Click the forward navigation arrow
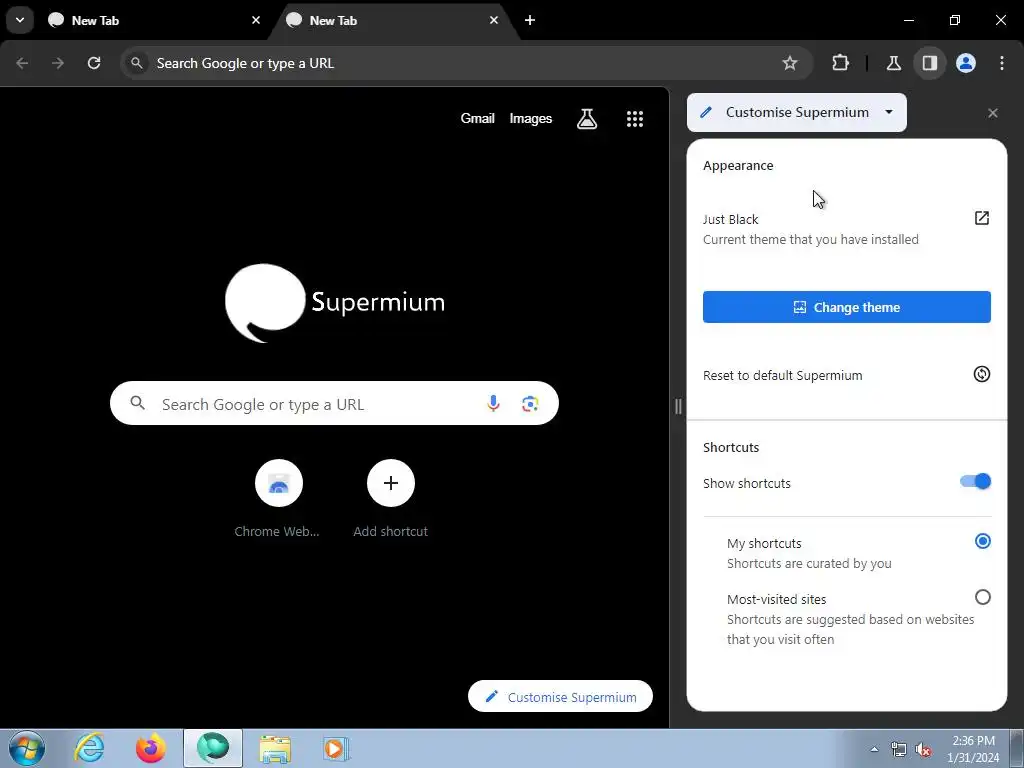This screenshot has height=768, width=1024. [58, 63]
